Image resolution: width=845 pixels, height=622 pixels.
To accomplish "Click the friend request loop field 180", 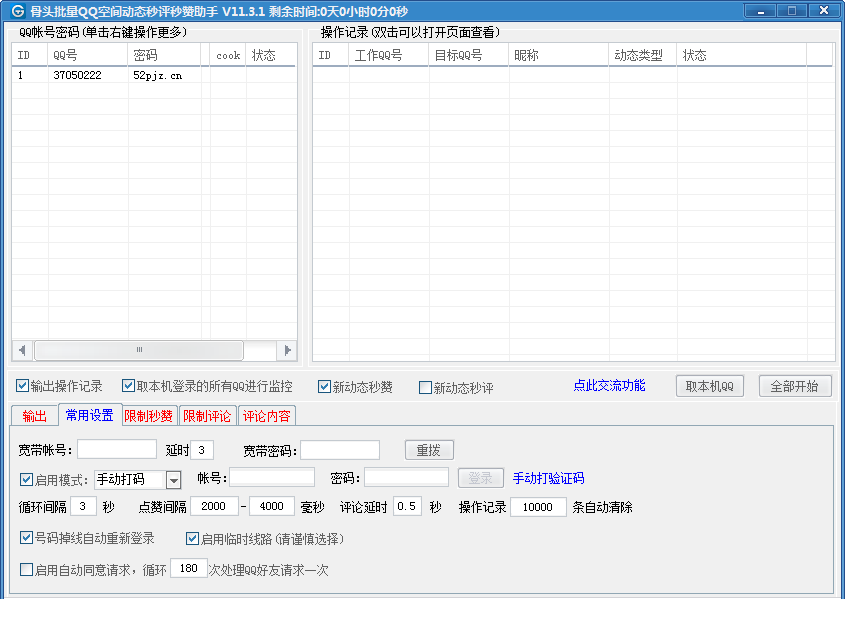I will (x=189, y=568).
